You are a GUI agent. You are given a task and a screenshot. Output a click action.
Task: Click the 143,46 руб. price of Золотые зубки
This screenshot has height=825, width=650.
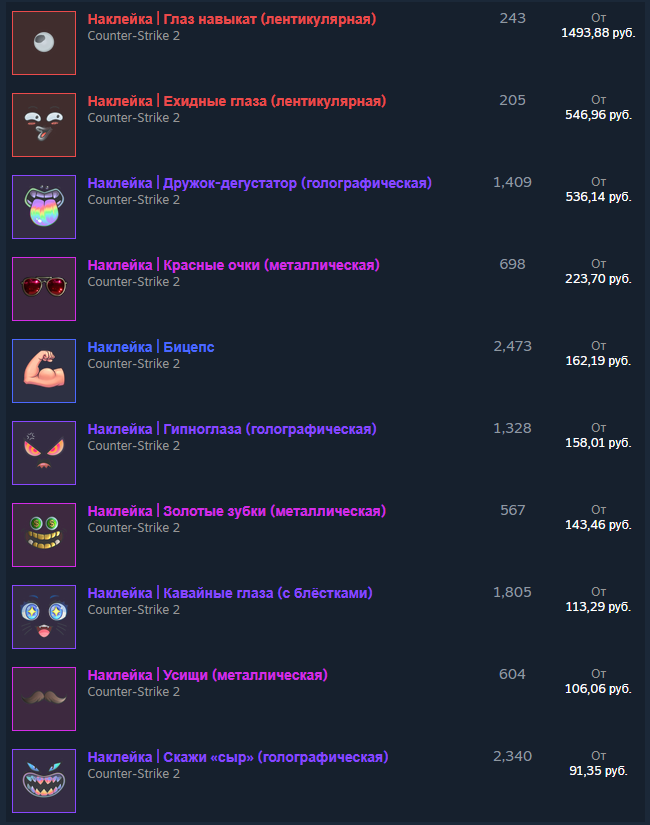click(x=598, y=525)
